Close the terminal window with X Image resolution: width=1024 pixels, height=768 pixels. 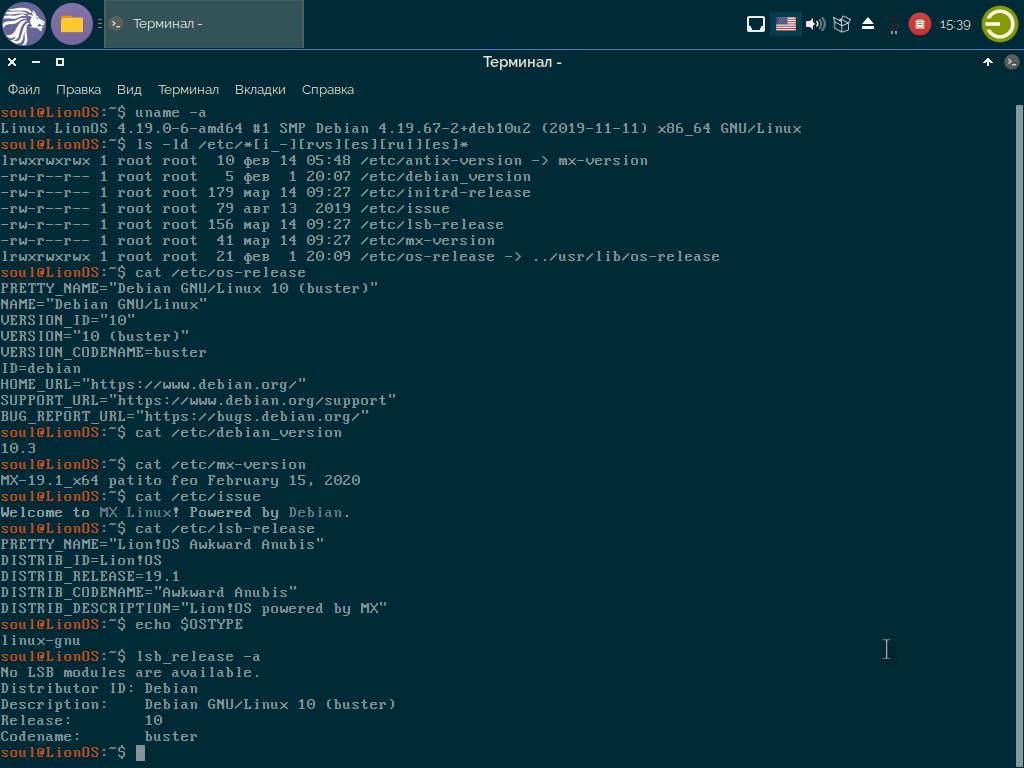(x=12, y=62)
